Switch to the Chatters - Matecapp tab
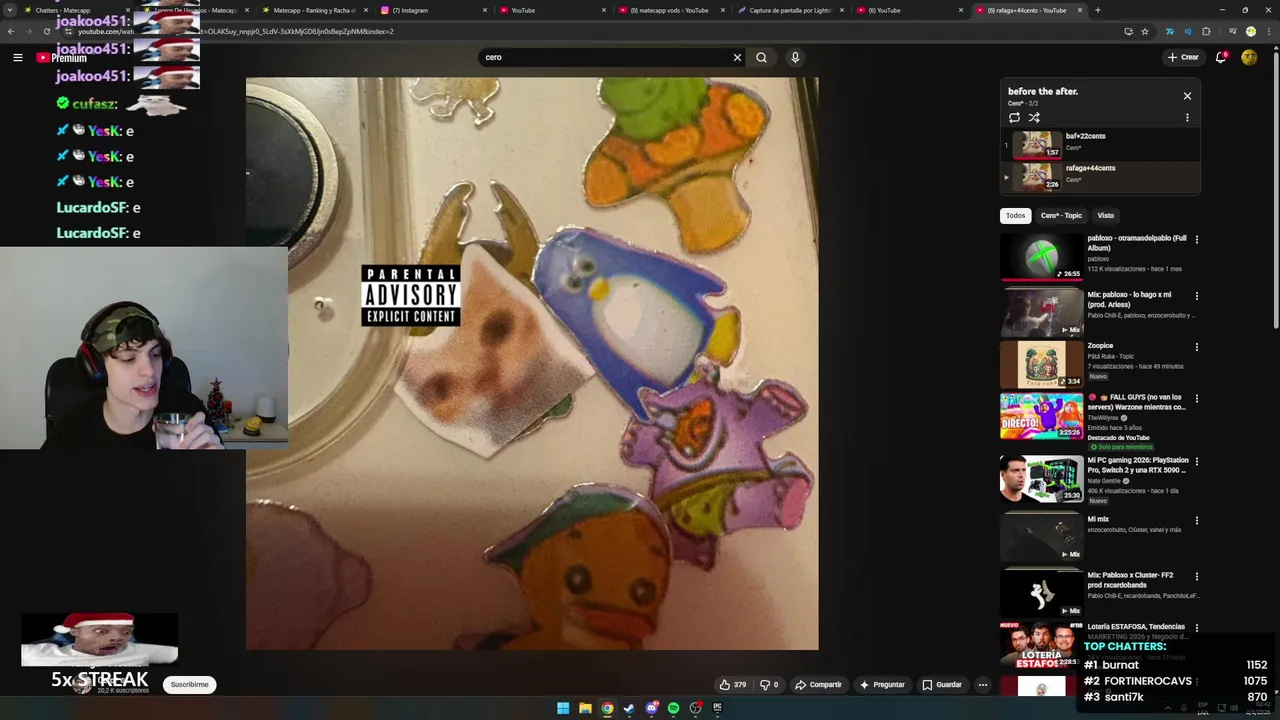1280x720 pixels. pyautogui.click(x=68, y=10)
